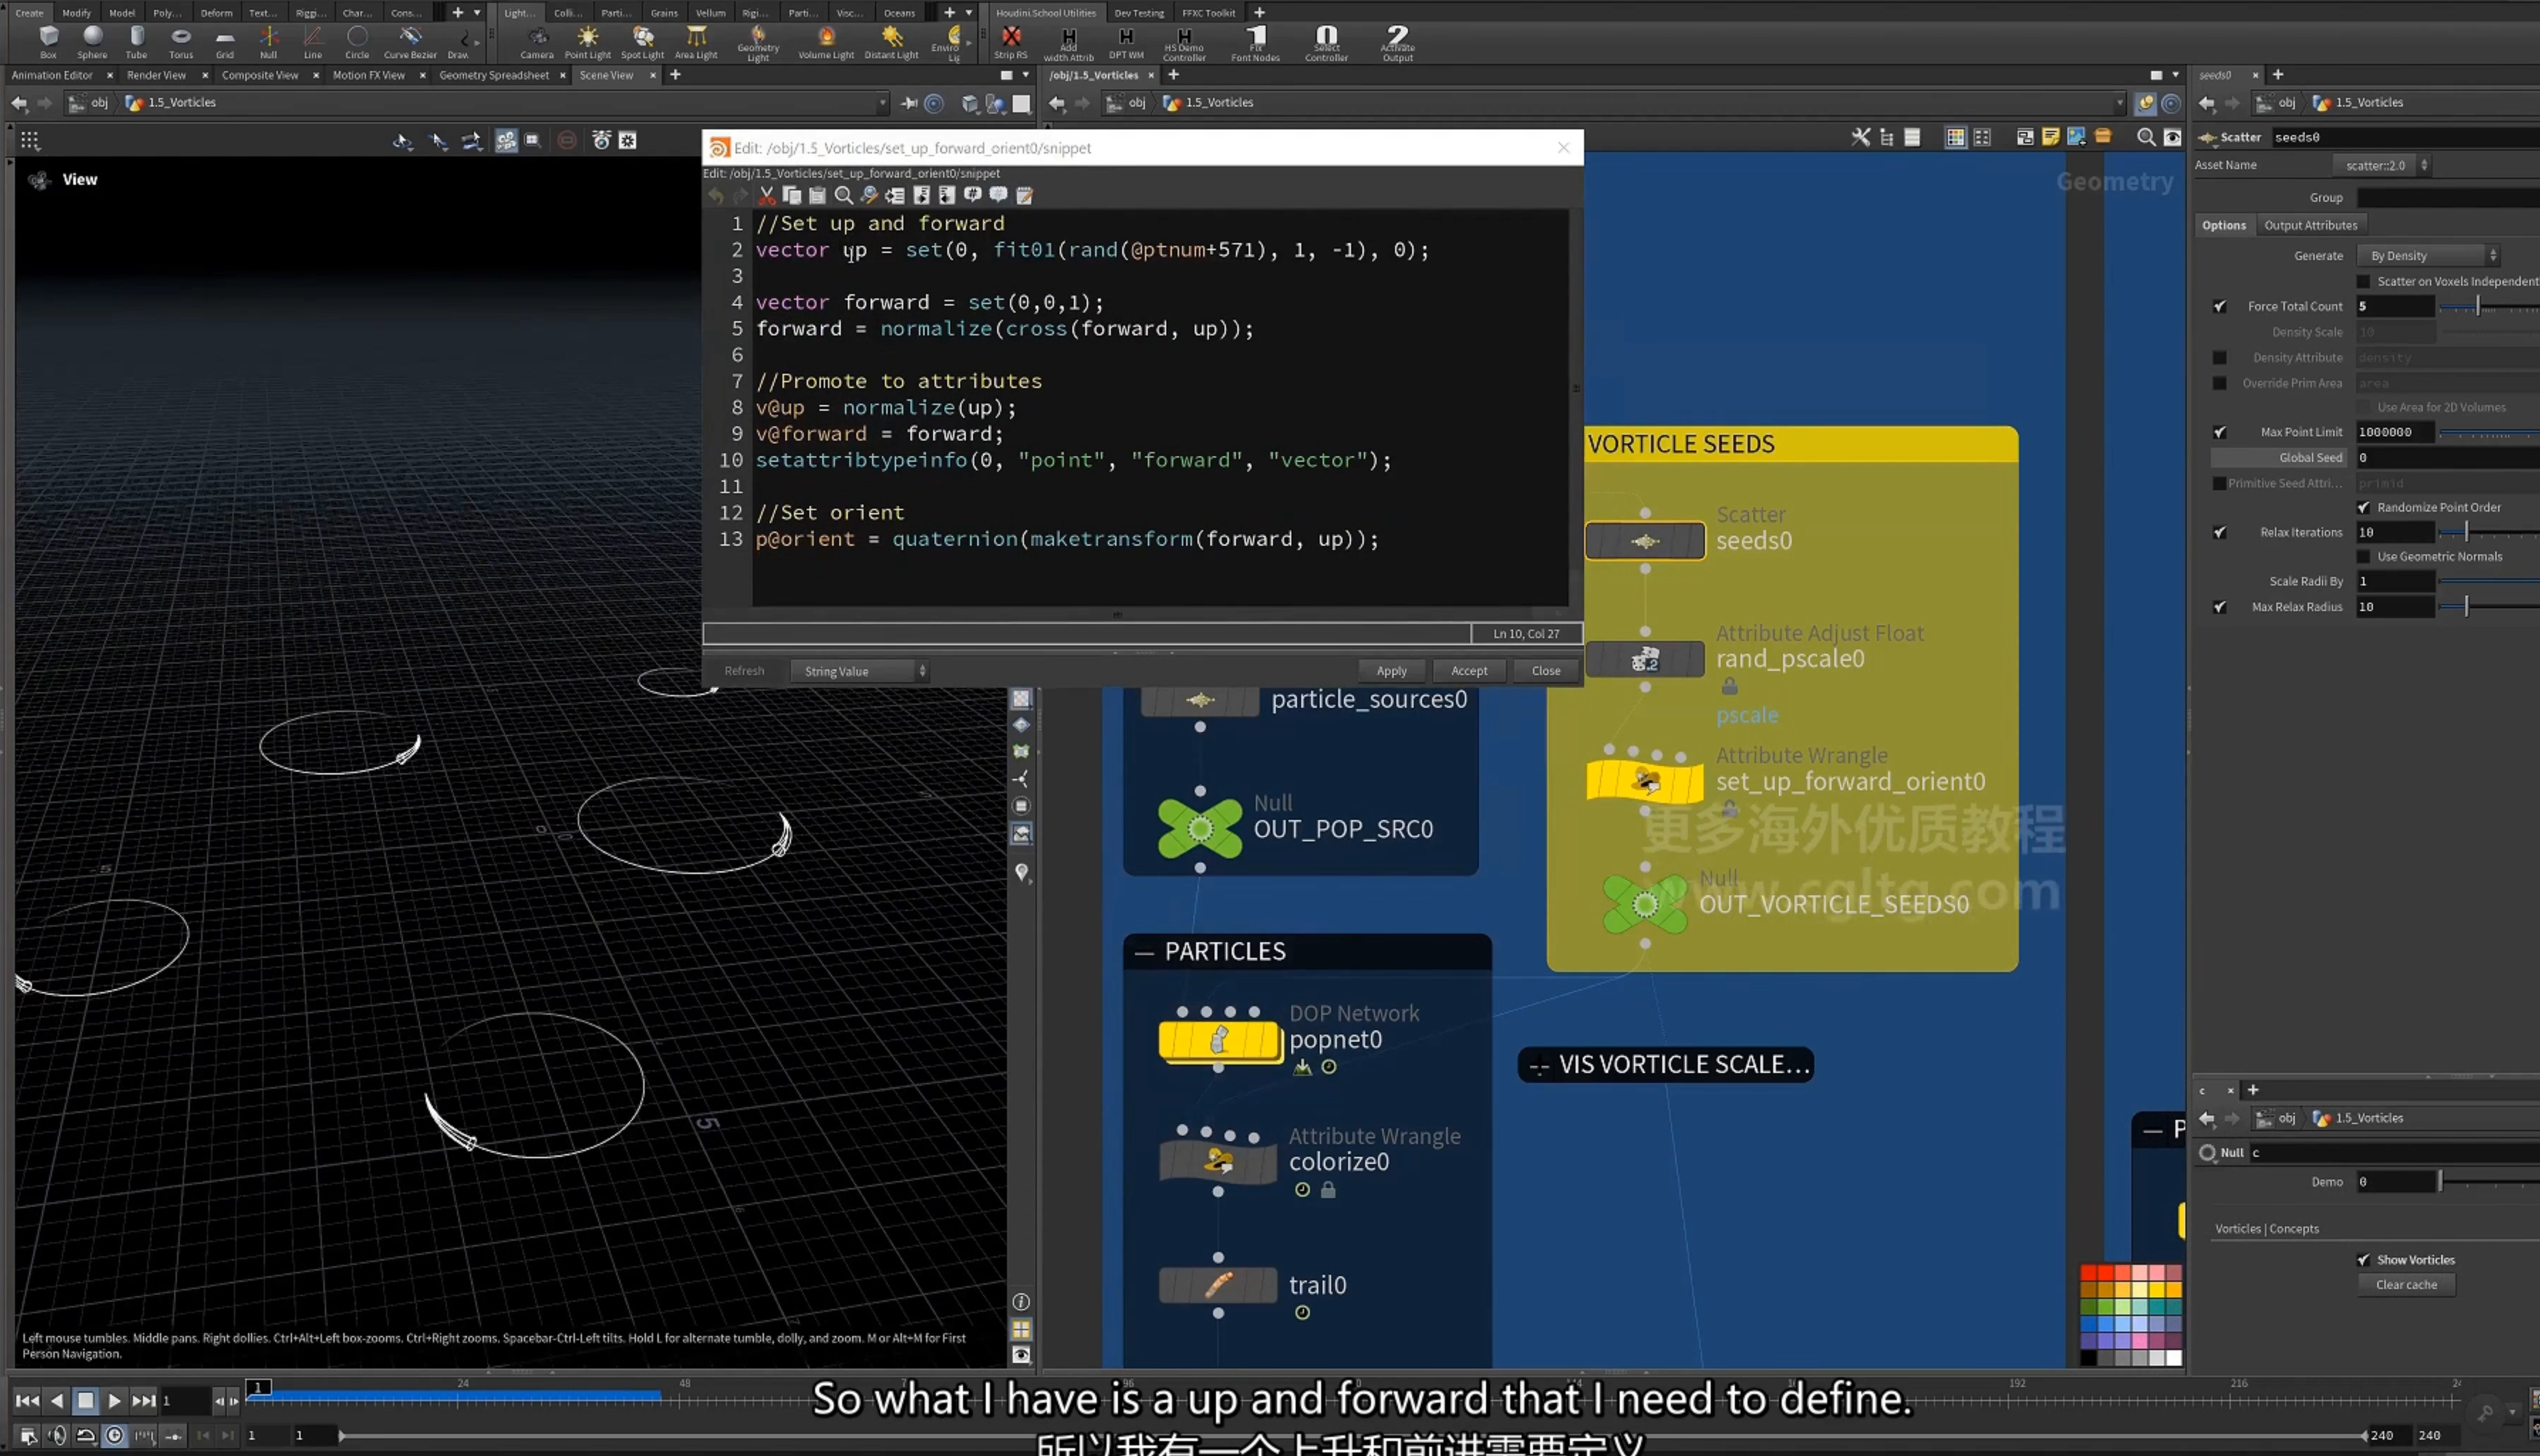
Task: Click the Clear cache button
Action: [x=2406, y=1284]
